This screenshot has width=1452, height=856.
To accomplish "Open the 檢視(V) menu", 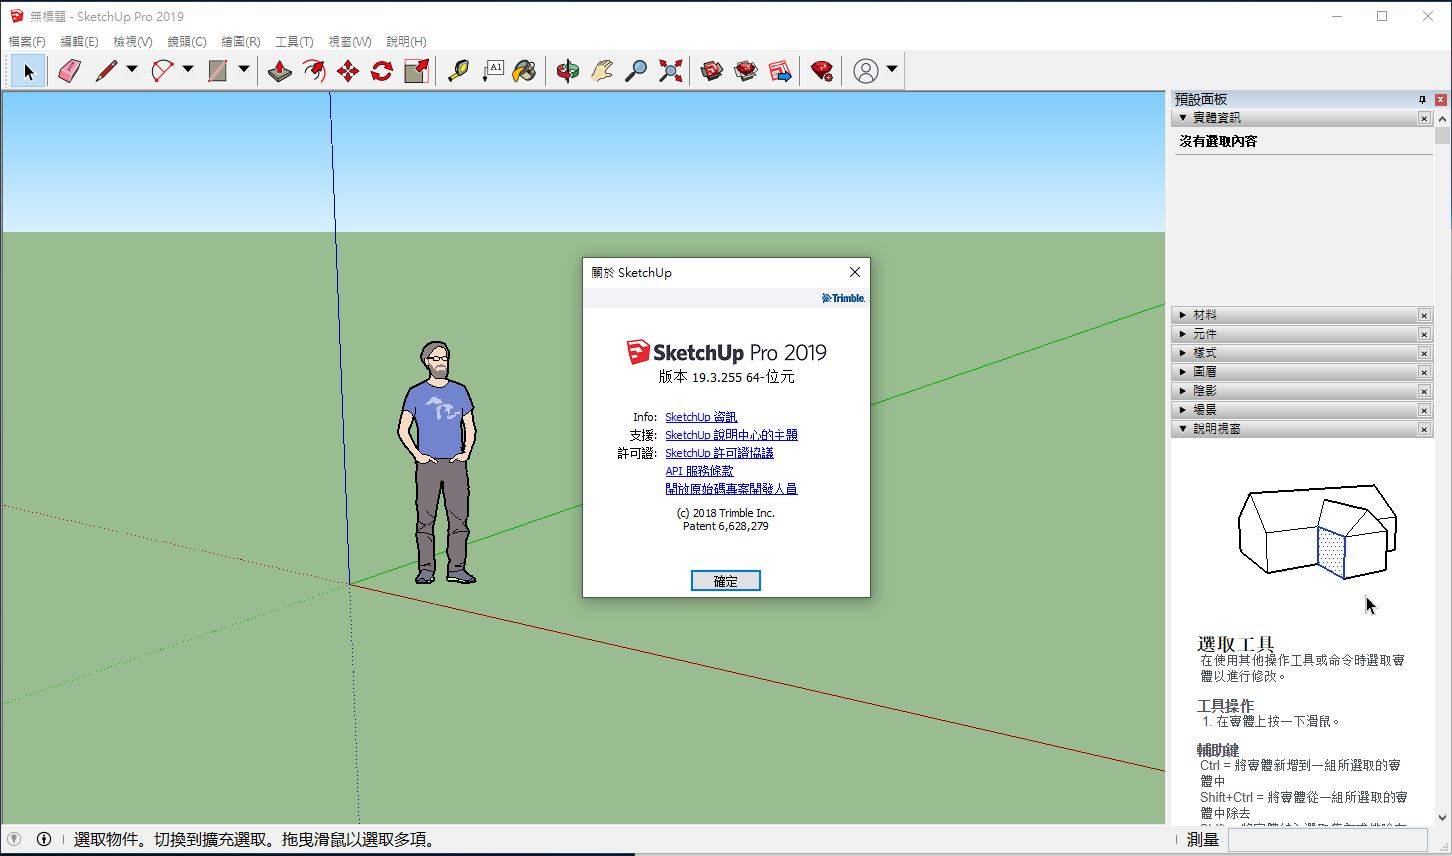I will point(132,41).
